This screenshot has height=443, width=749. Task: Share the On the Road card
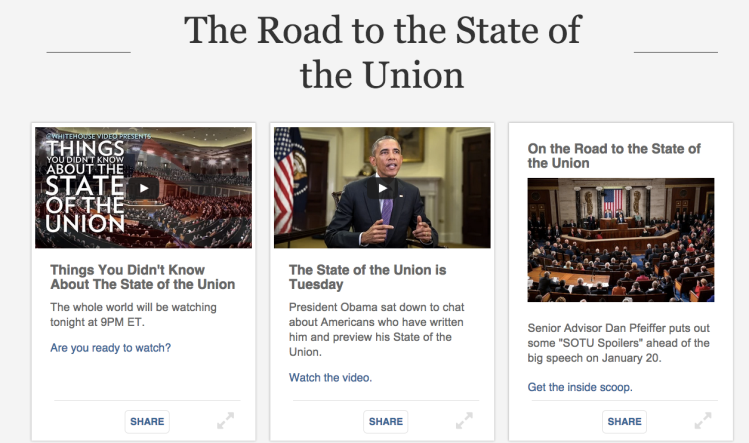(624, 421)
